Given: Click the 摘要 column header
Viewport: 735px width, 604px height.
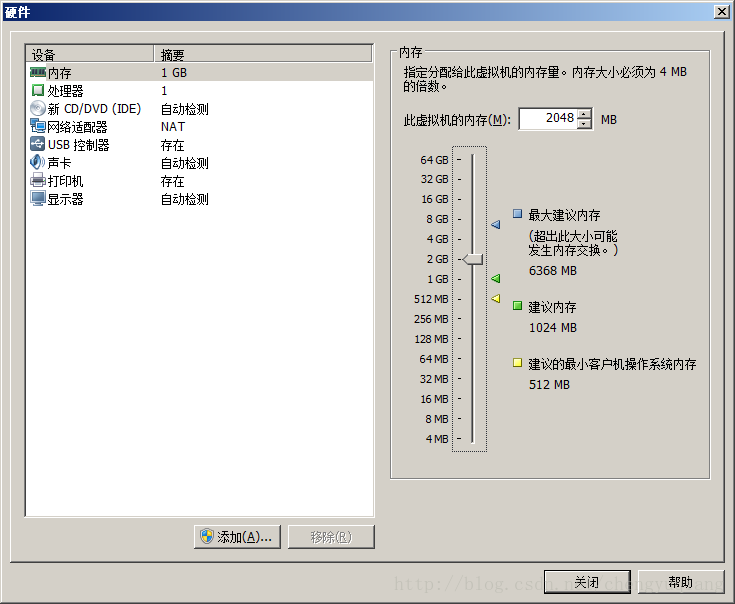Looking at the screenshot, I should [x=263, y=54].
